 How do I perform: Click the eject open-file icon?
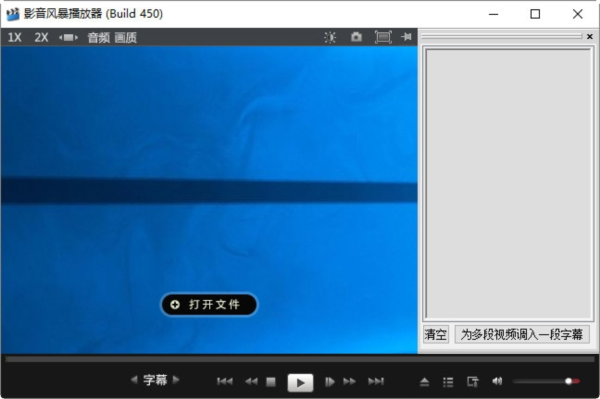424,381
